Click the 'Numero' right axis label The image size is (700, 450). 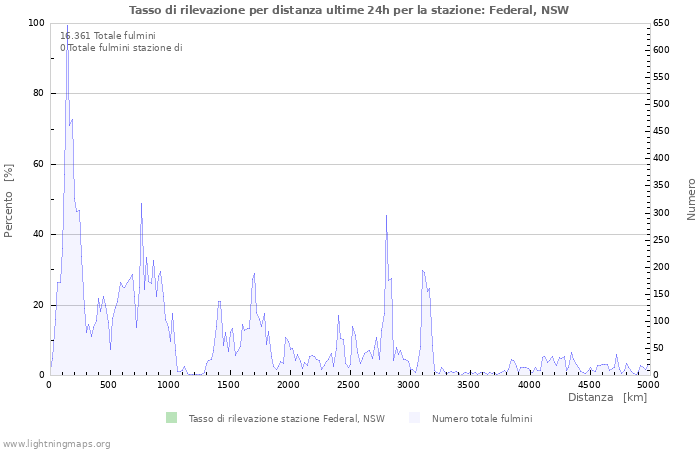(690, 199)
